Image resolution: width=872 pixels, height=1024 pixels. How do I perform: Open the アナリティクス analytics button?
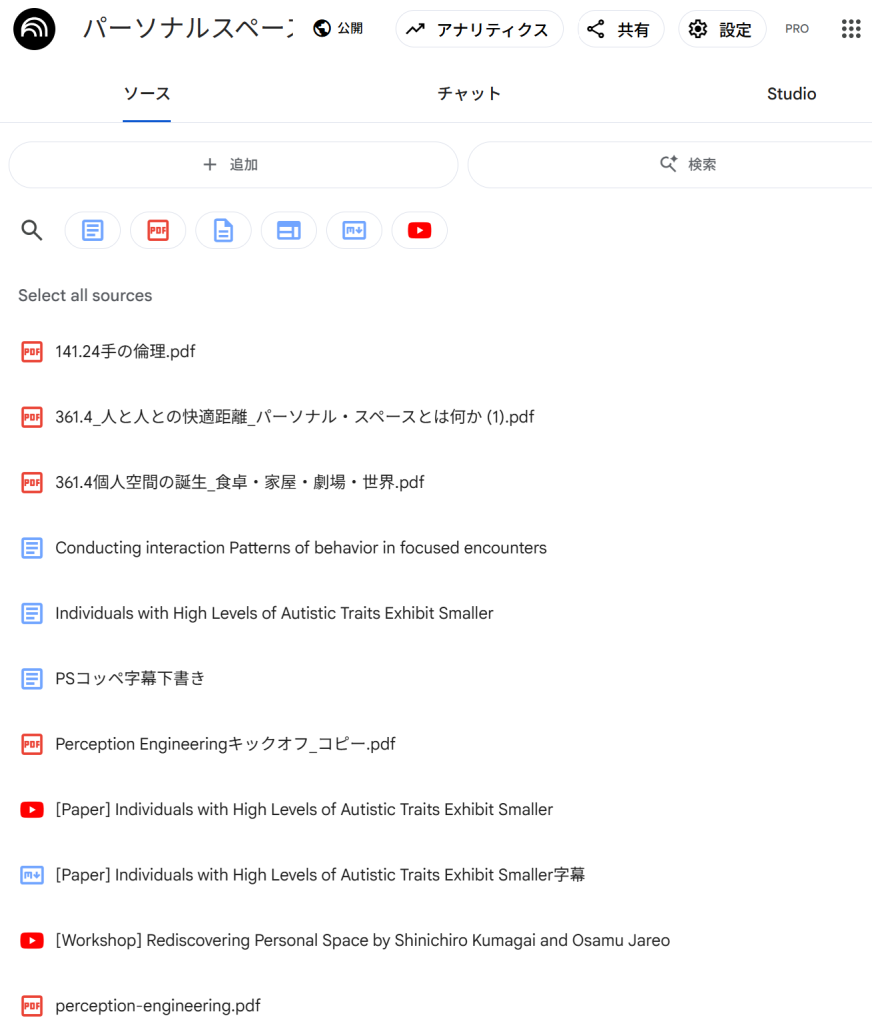tap(479, 29)
